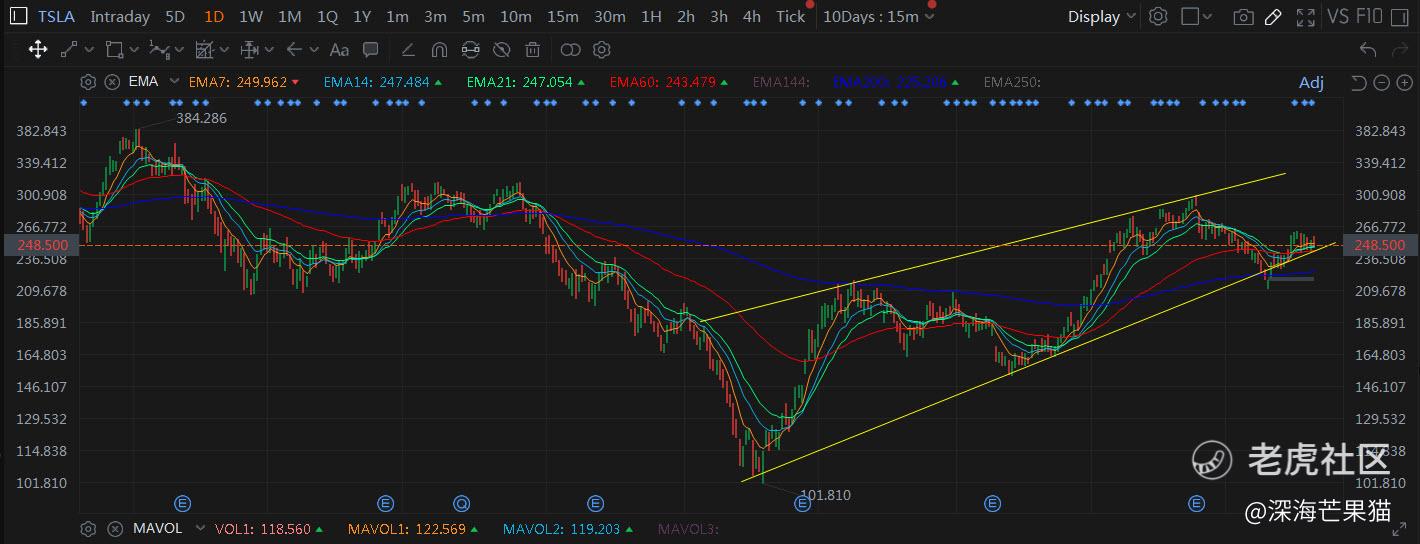Select the Aa text annotation tool
Screen dimensions: 1420x544
339,49
